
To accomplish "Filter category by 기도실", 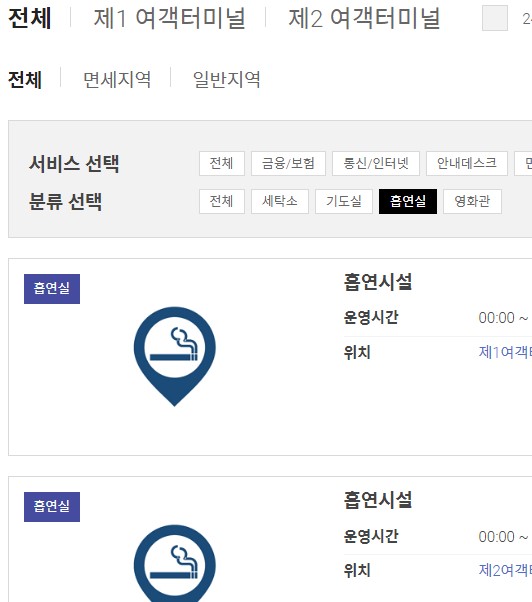I will point(344,201).
